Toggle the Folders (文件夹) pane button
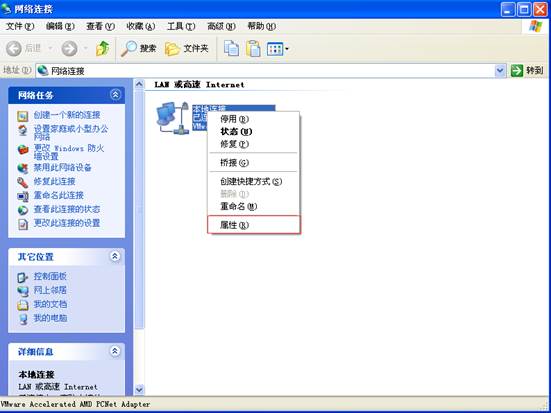Viewport: 551px width, 413px height. tap(187, 49)
